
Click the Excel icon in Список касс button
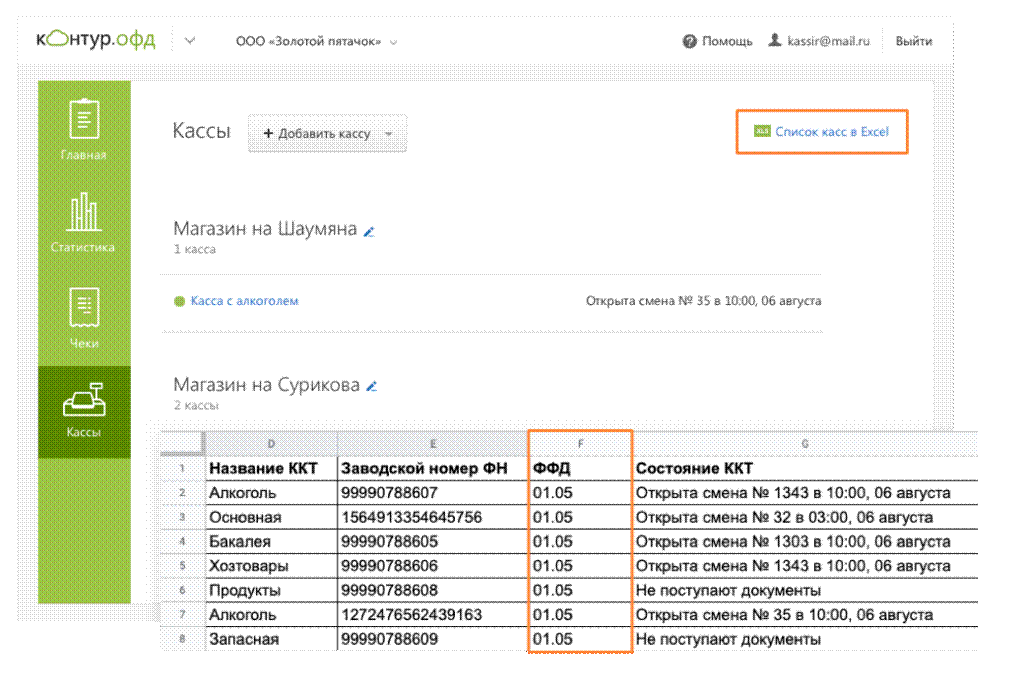click(761, 131)
